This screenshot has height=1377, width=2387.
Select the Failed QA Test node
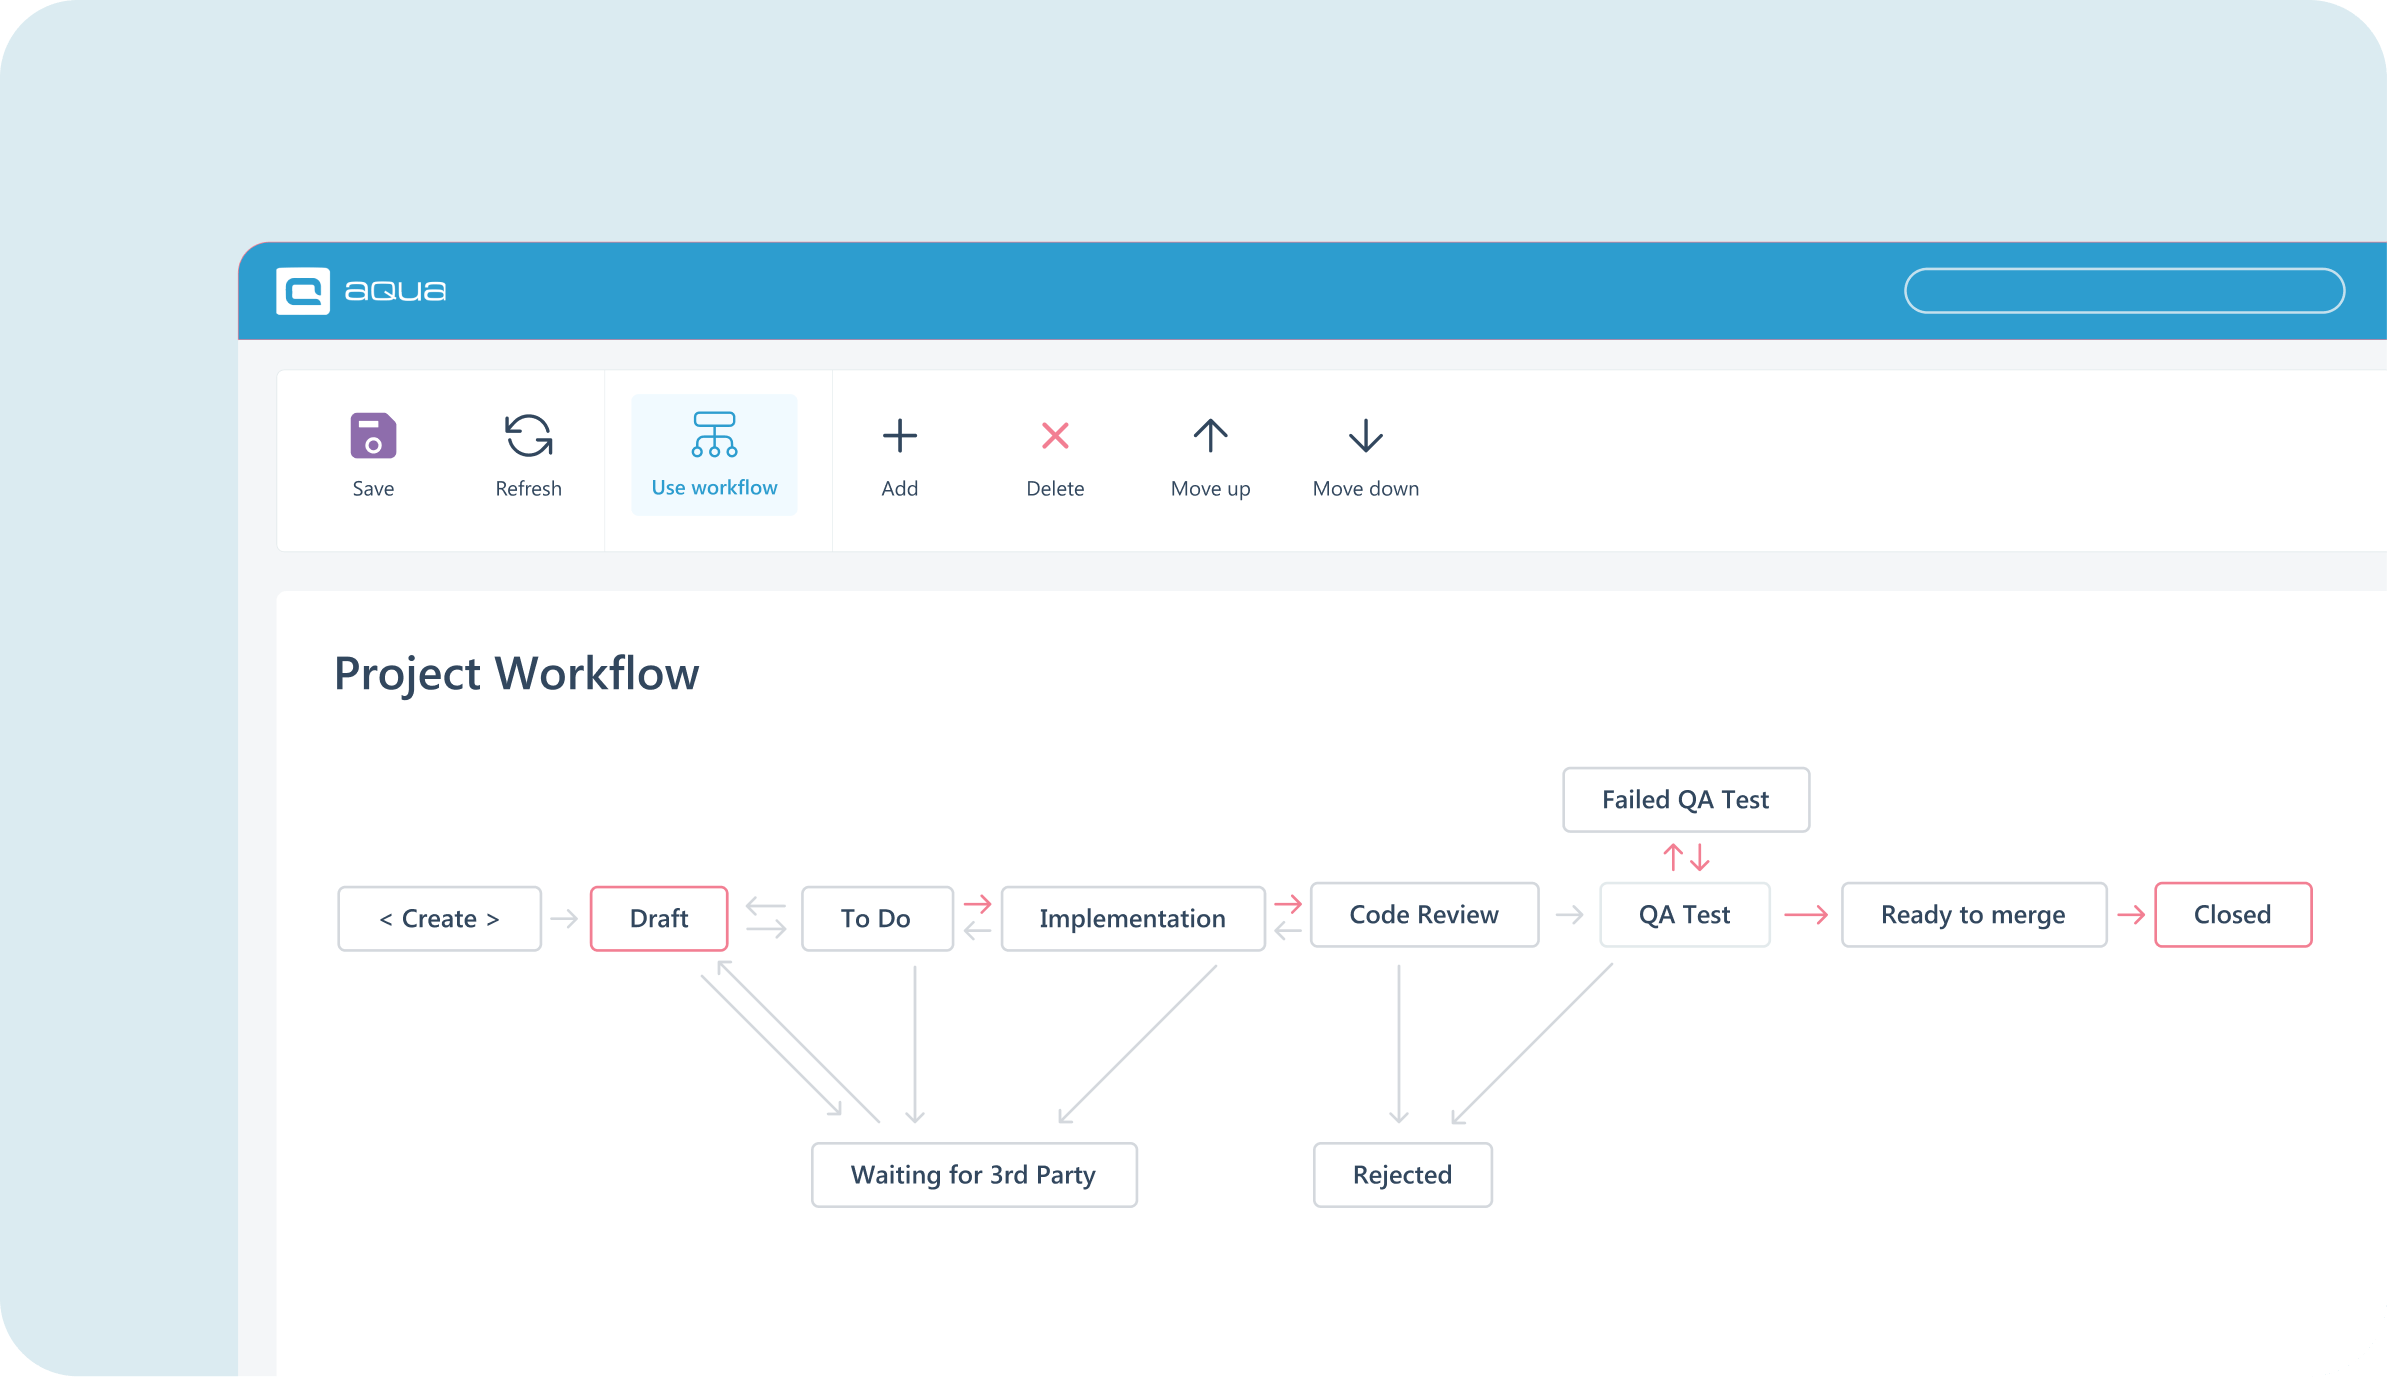[1685, 799]
